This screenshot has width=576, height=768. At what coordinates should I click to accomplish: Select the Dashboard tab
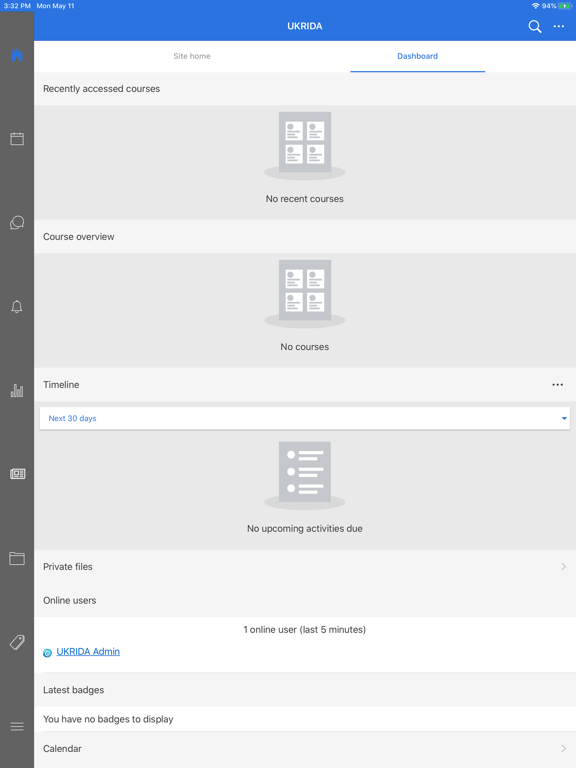tap(417, 56)
